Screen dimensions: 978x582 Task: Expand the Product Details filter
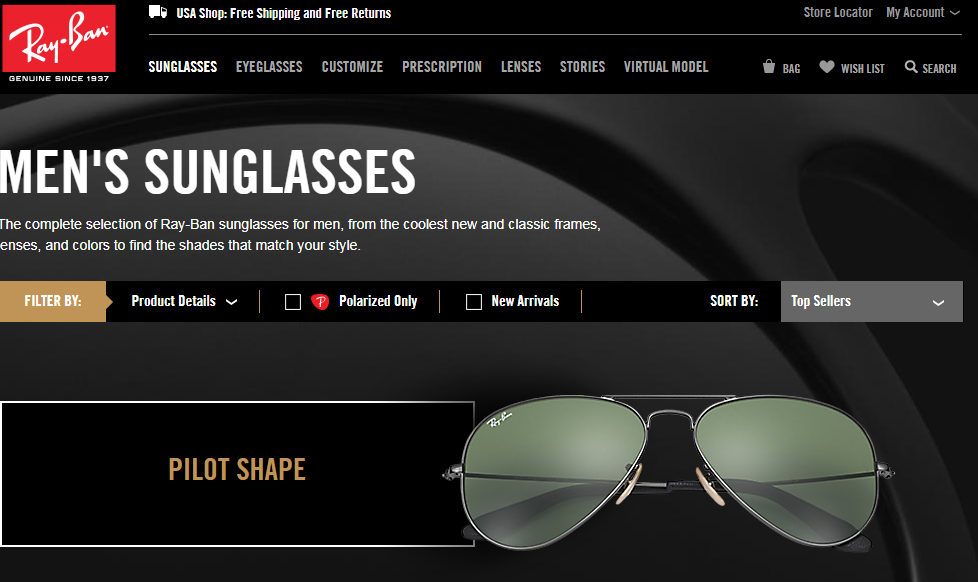(x=184, y=301)
